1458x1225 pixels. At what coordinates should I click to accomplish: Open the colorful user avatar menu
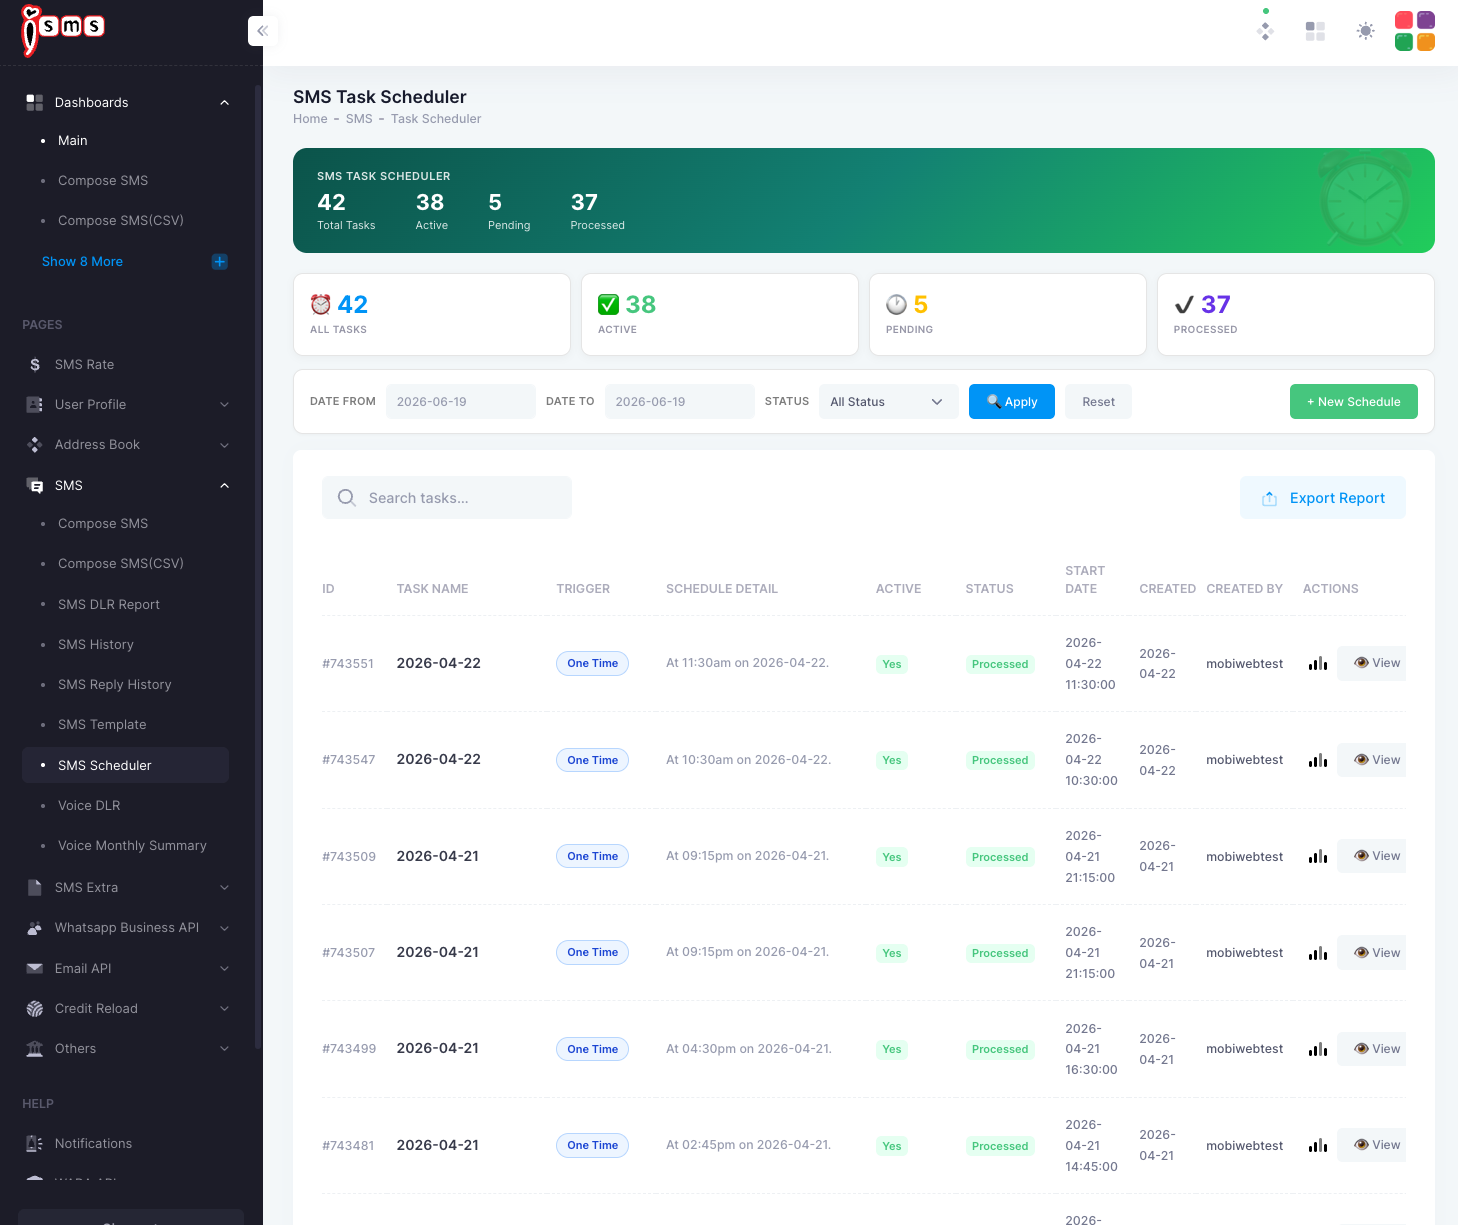(1415, 31)
